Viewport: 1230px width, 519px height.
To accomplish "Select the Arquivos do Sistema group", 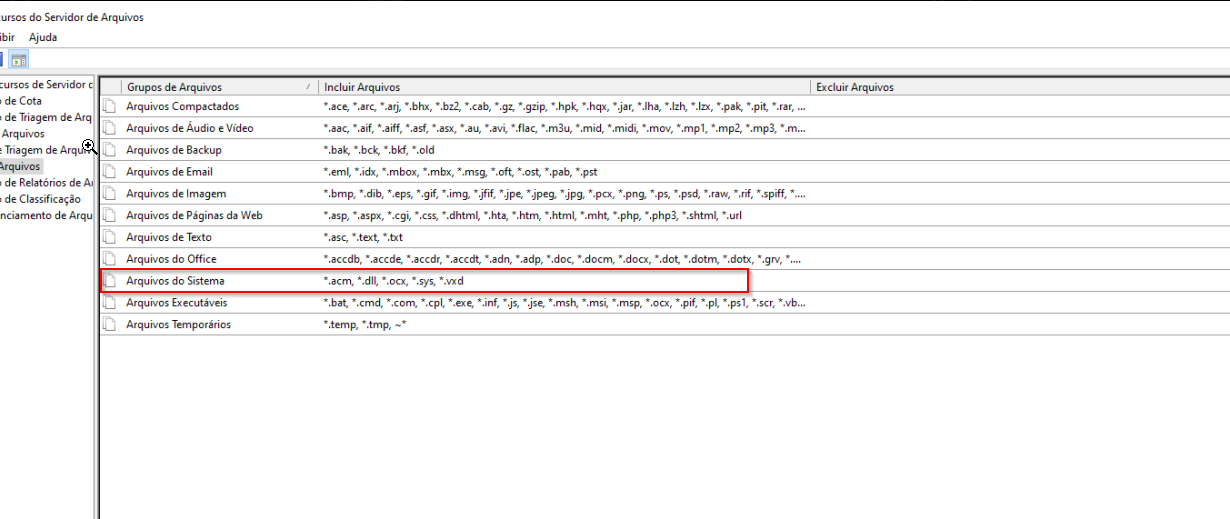I will [x=175, y=281].
